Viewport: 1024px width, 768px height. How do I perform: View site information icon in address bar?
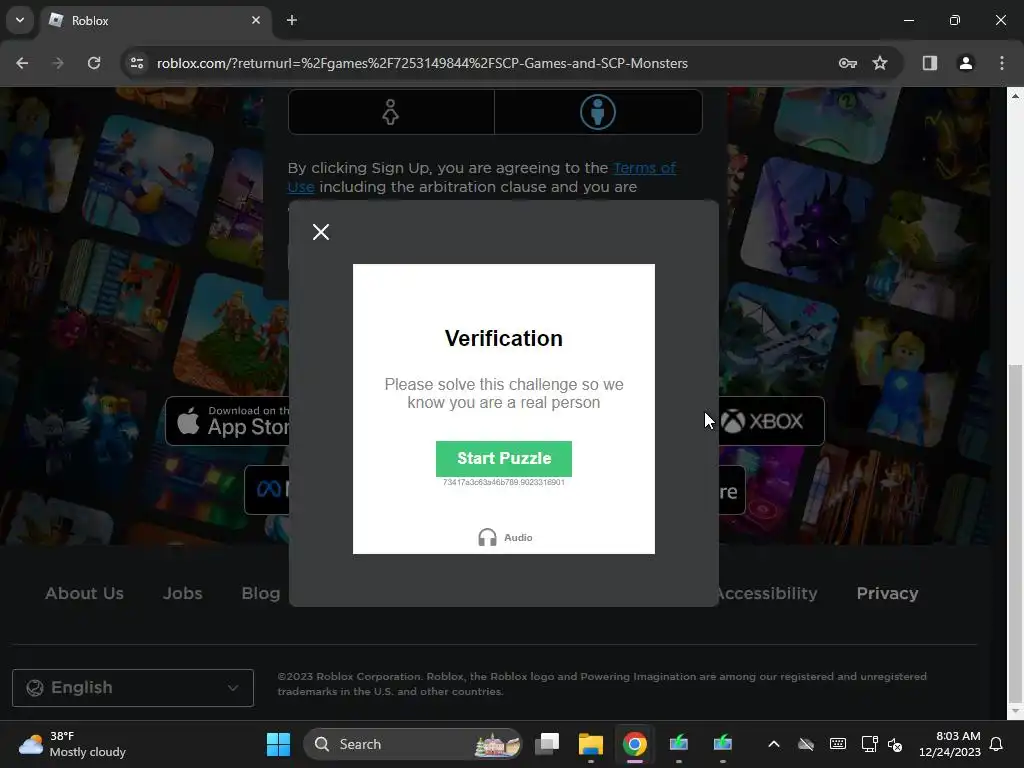click(x=137, y=63)
